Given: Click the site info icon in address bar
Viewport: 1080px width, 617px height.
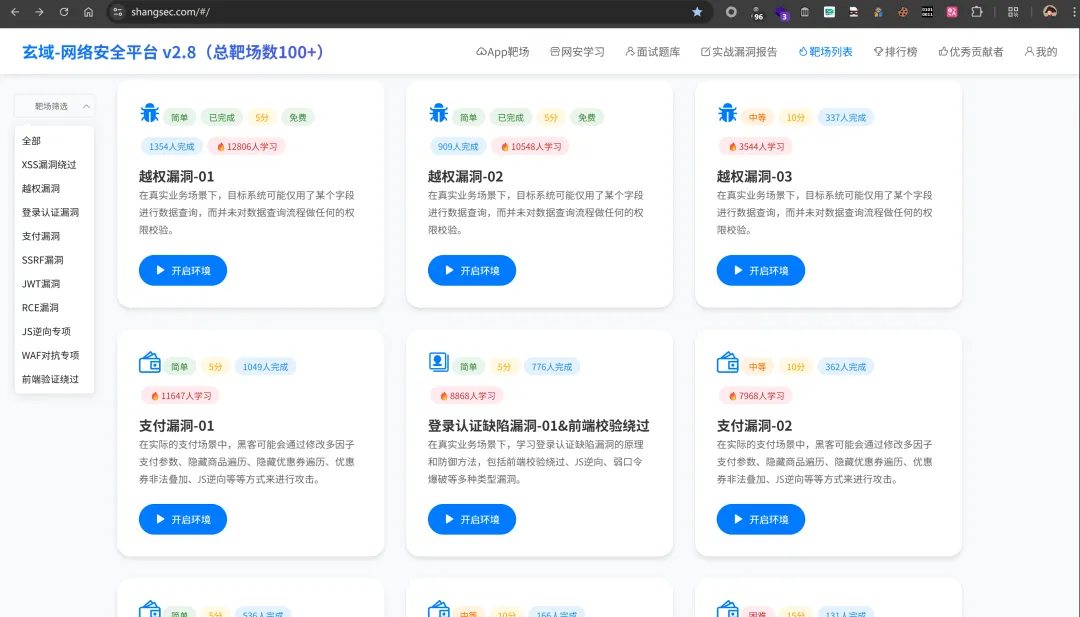Looking at the screenshot, I should (118, 12).
